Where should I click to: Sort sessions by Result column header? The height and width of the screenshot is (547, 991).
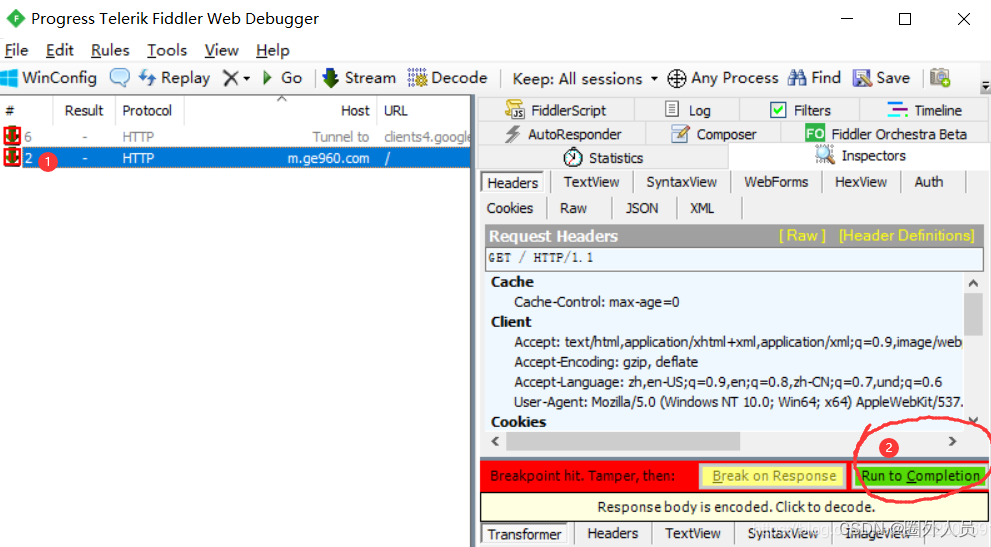pos(83,111)
